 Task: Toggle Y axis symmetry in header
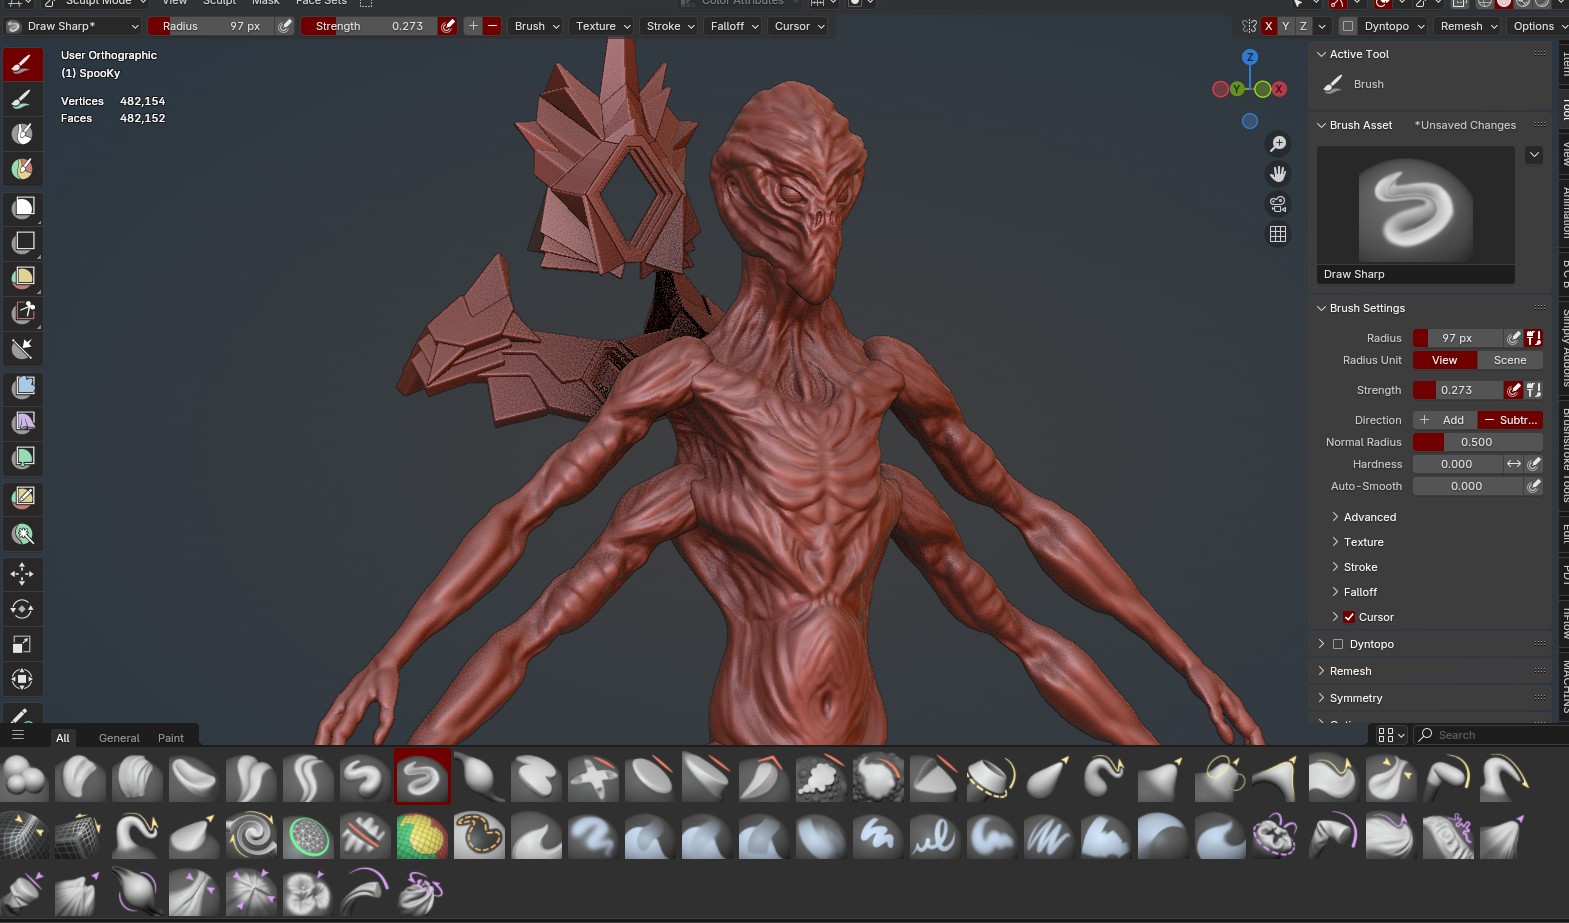click(1286, 26)
